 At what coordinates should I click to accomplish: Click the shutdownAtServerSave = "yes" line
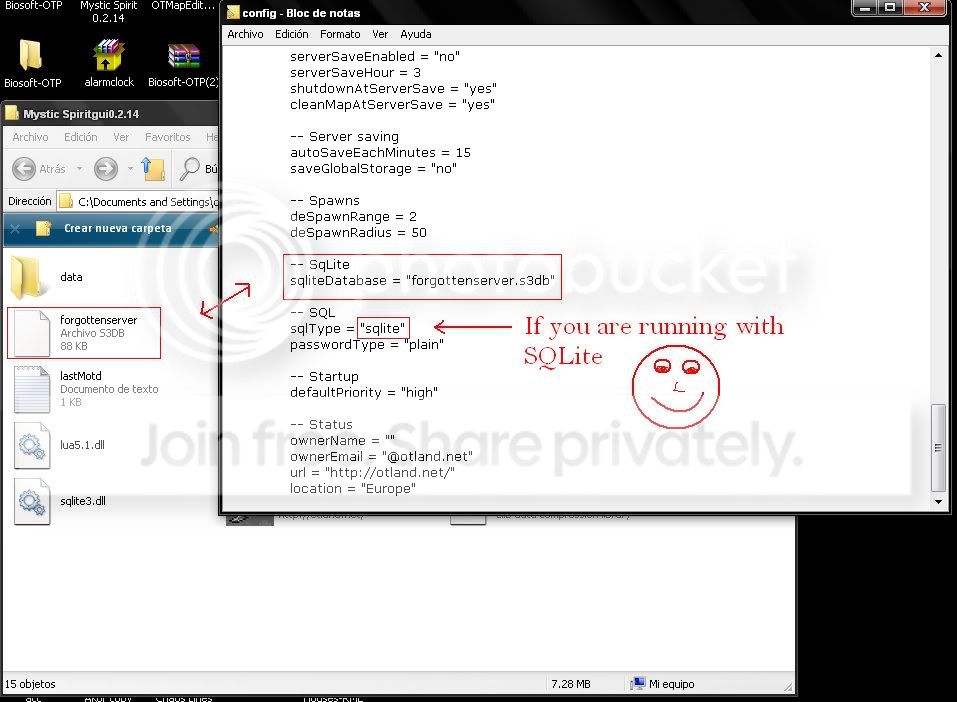coord(393,89)
